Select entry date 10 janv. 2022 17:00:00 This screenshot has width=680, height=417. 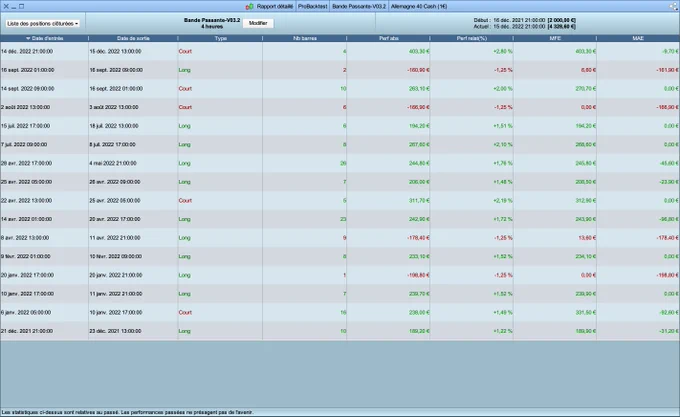click(27, 294)
